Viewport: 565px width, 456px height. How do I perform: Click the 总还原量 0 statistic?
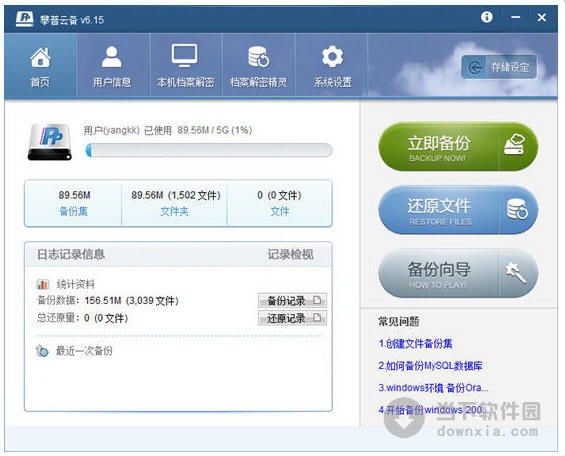(x=83, y=318)
